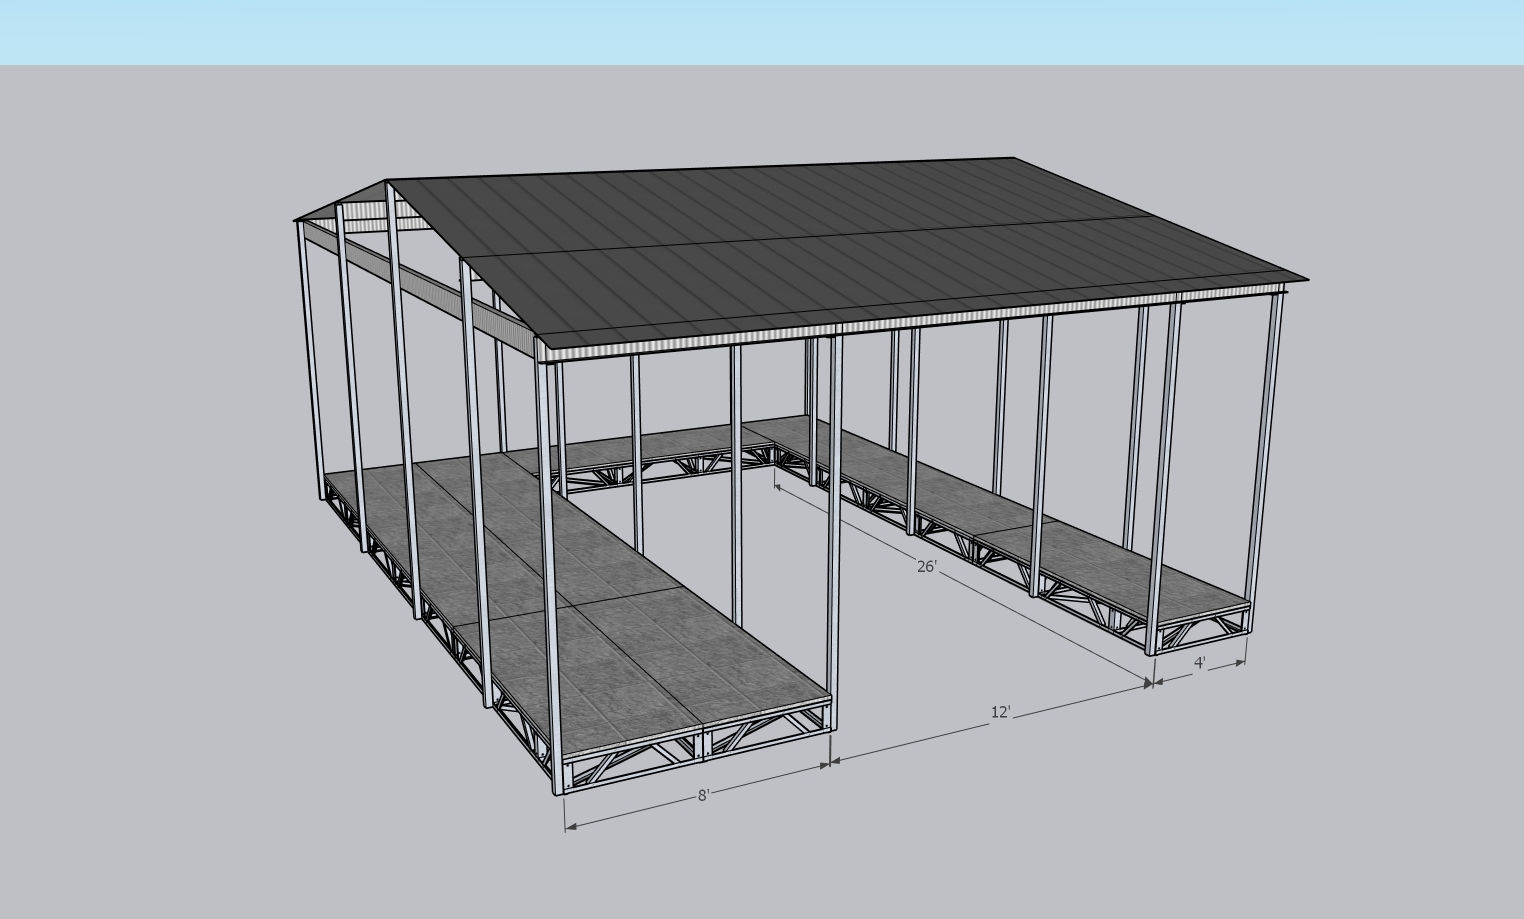This screenshot has width=1524, height=919.
Task: Select the 4' dimension label
Action: tap(1199, 660)
